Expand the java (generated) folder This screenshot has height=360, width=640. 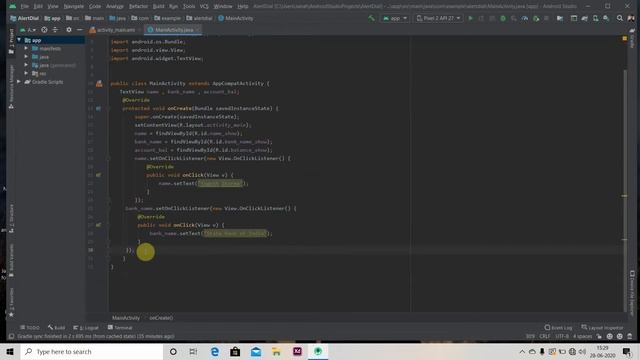pyautogui.click(x=26, y=65)
